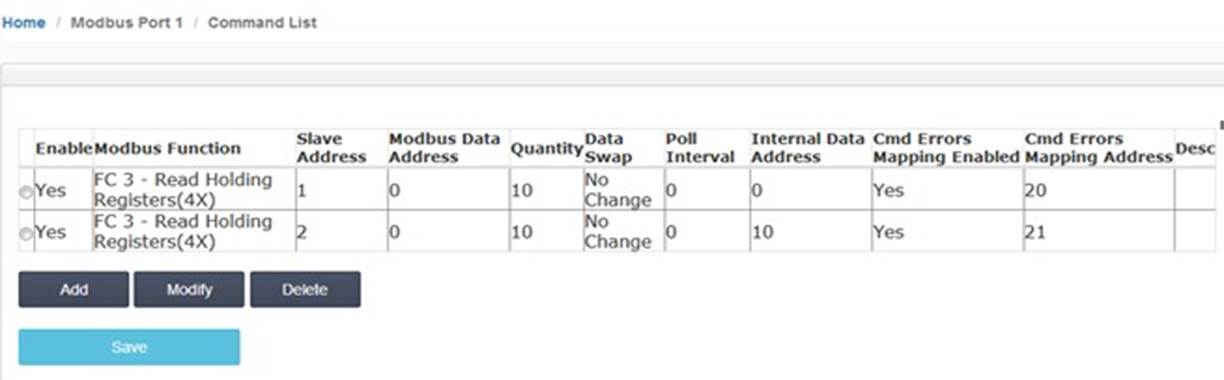The width and height of the screenshot is (1224, 380).
Task: Click the Add button
Action: click(74, 290)
